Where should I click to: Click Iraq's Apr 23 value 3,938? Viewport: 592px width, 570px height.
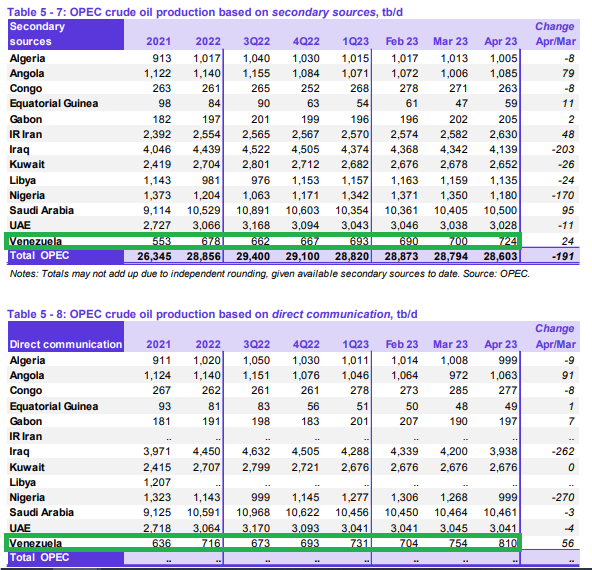(503, 452)
